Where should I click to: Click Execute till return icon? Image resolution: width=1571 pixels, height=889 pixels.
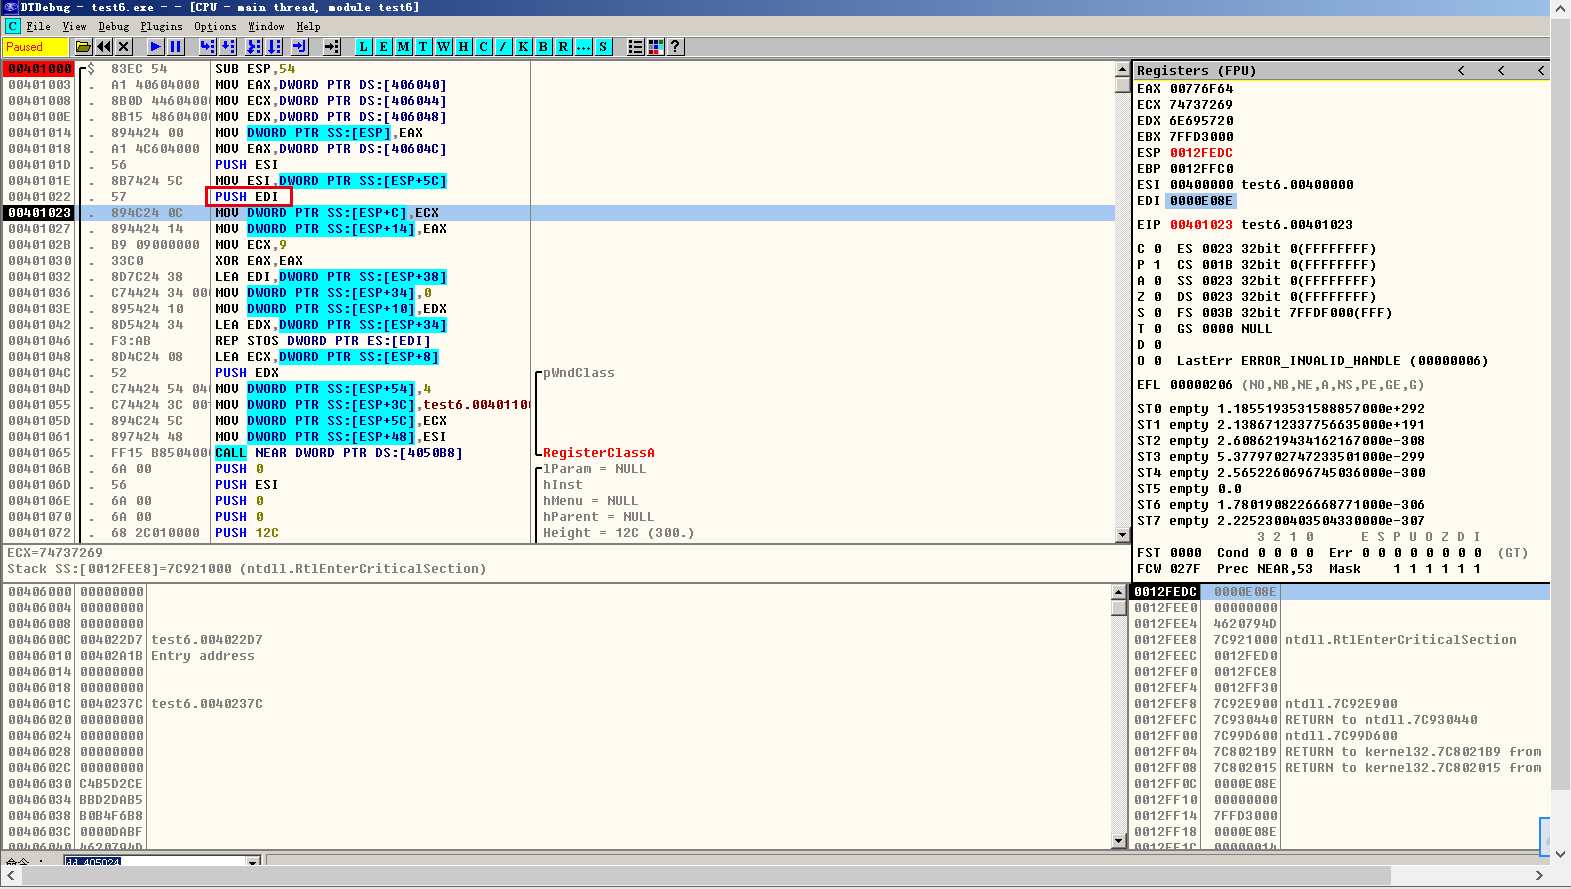[300, 46]
